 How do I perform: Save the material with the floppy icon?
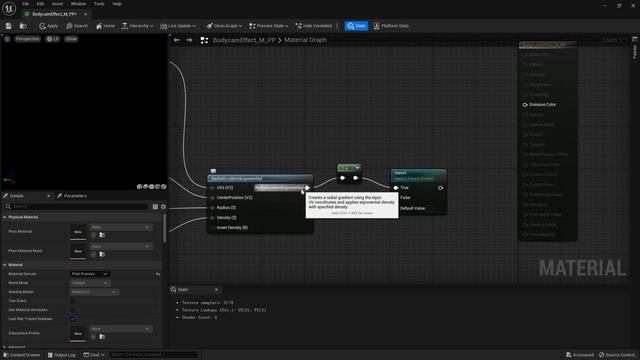click(9, 26)
